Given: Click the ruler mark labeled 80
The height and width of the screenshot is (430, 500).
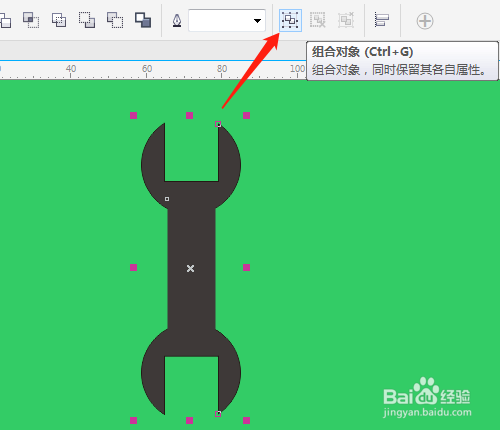Looking at the screenshot, I should click(x=222, y=69).
